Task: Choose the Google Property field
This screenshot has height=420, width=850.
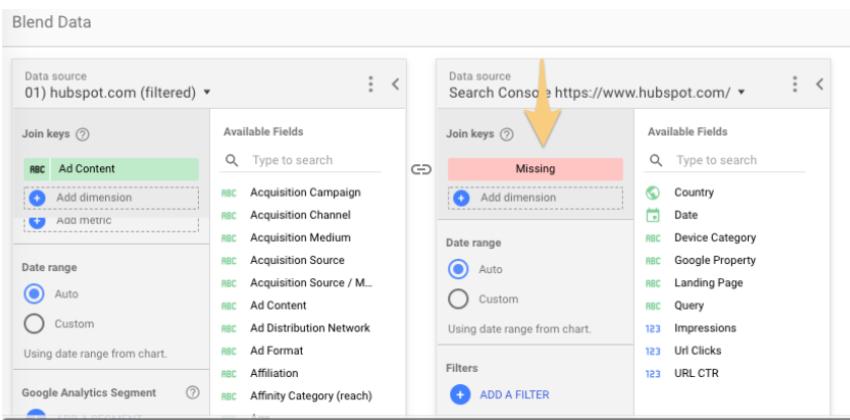Action: (x=715, y=261)
